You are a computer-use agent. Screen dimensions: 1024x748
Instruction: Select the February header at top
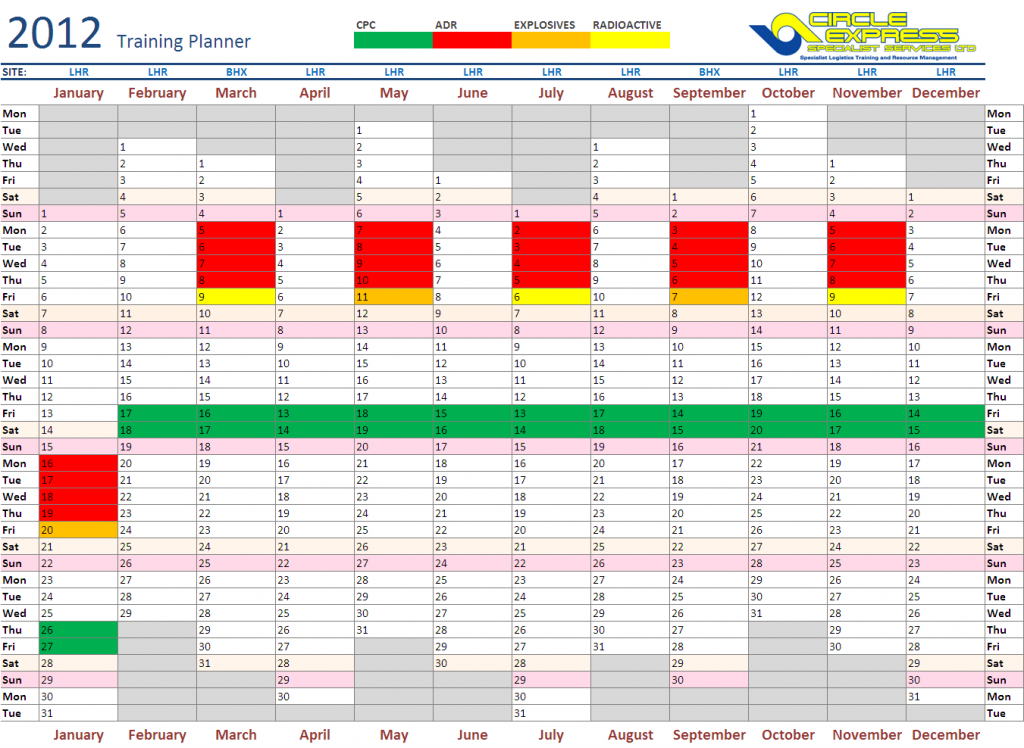click(157, 93)
